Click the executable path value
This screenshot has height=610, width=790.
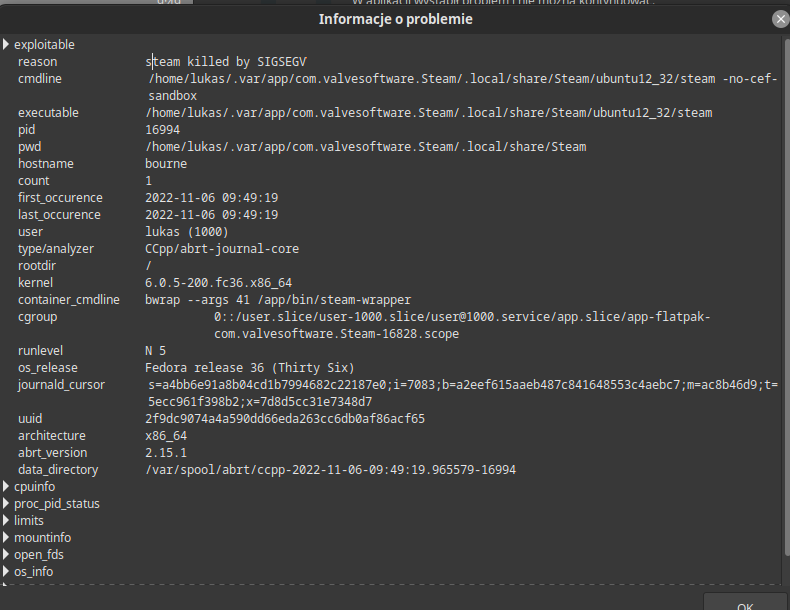(x=429, y=113)
